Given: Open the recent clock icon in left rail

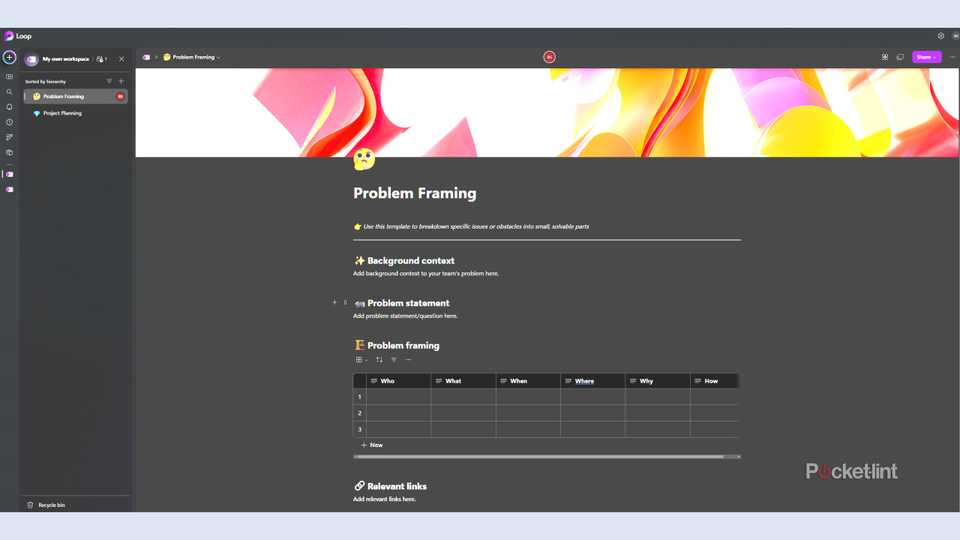Looking at the screenshot, I should (x=9, y=122).
